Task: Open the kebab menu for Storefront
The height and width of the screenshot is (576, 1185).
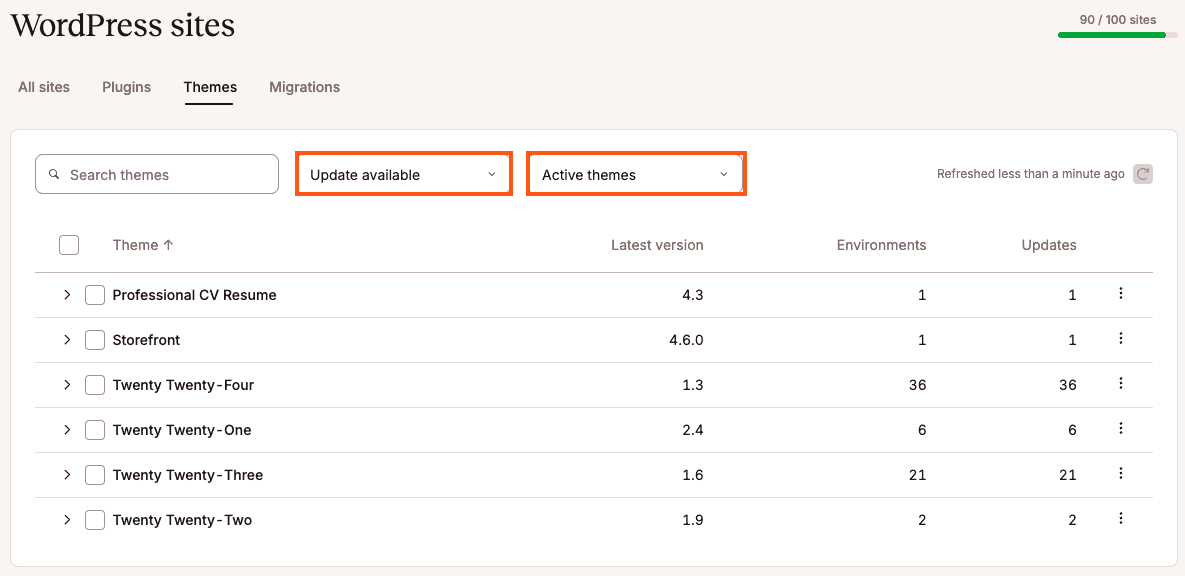Action: pyautogui.click(x=1121, y=338)
